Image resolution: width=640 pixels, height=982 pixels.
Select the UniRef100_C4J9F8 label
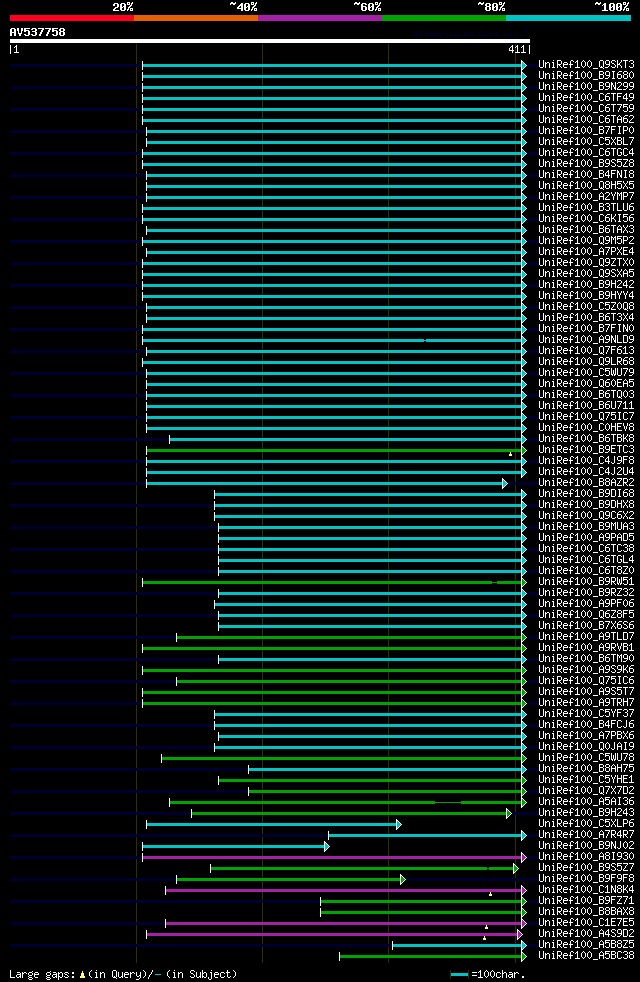pyautogui.click(x=586, y=460)
